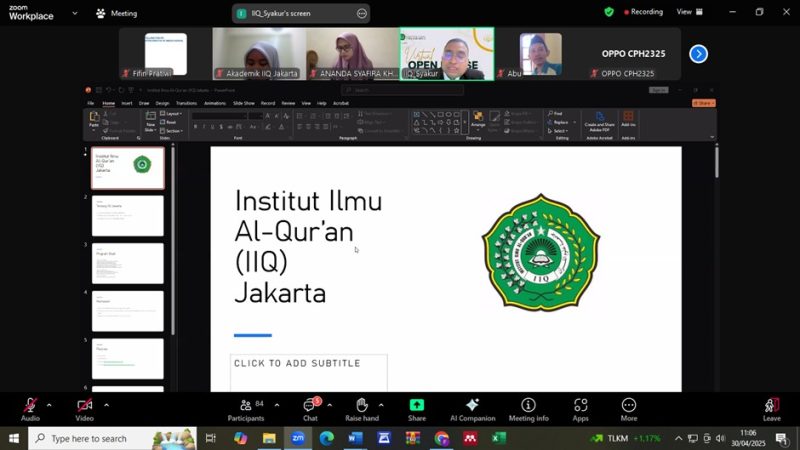Open PowerPoint File tab
The width and height of the screenshot is (800, 450).
[x=90, y=103]
